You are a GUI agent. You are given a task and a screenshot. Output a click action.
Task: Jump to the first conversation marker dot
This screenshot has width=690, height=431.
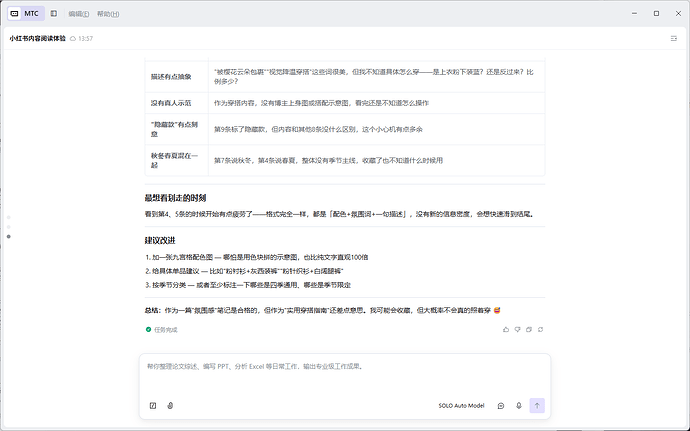point(9,217)
